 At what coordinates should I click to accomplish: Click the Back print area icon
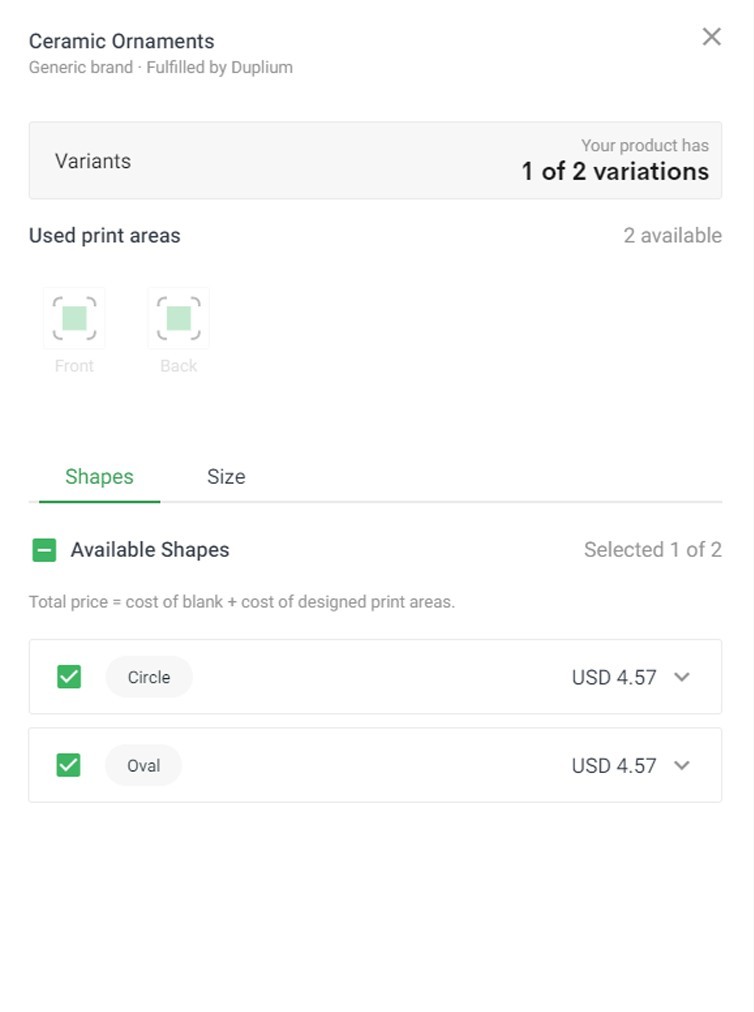(179, 318)
